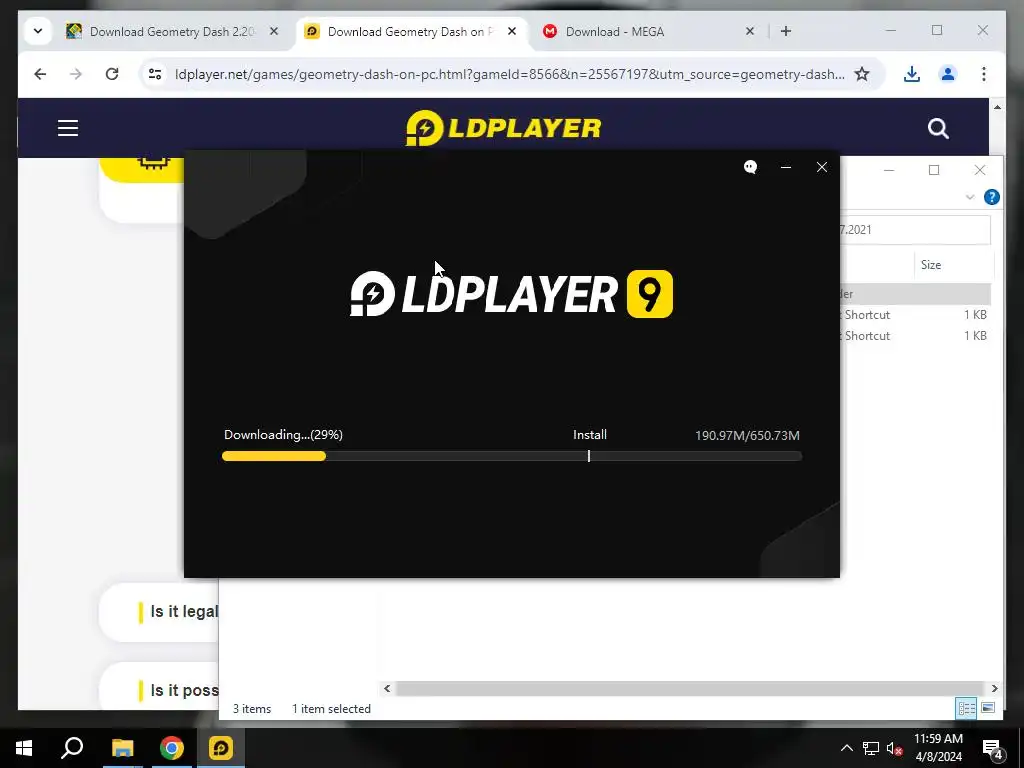This screenshot has height=768, width=1024.
Task: Open File Explorer from the taskbar
Action: click(x=122, y=748)
